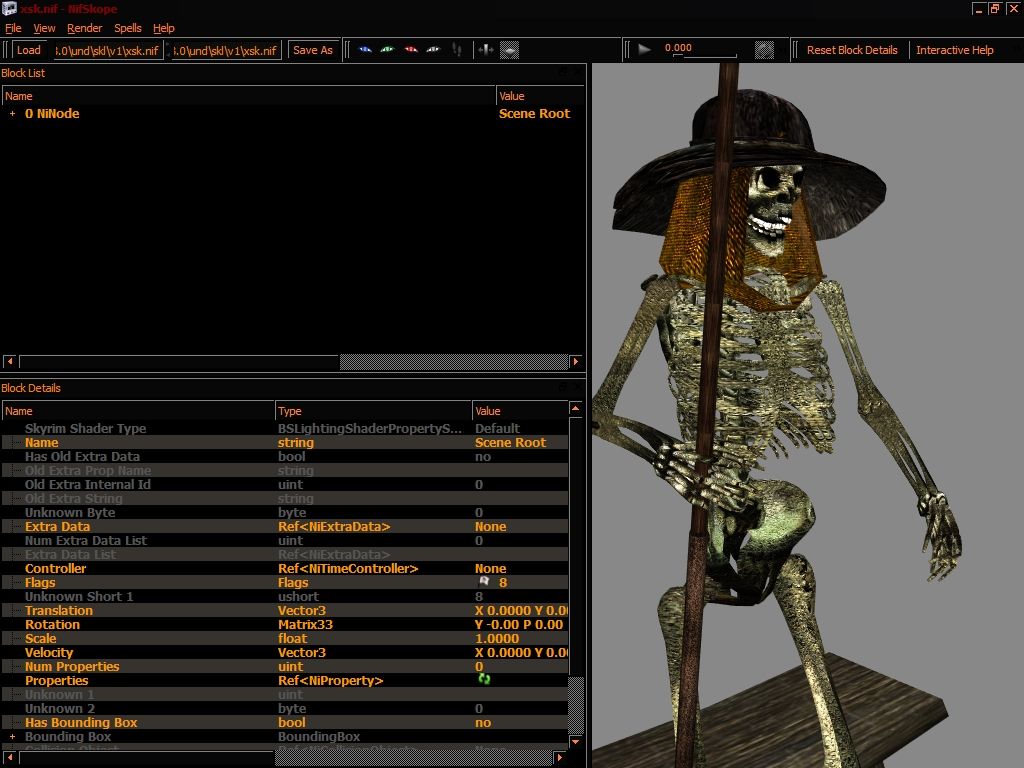This screenshot has width=1024, height=768.
Task: Click Block List Value column header
Action: pos(540,96)
